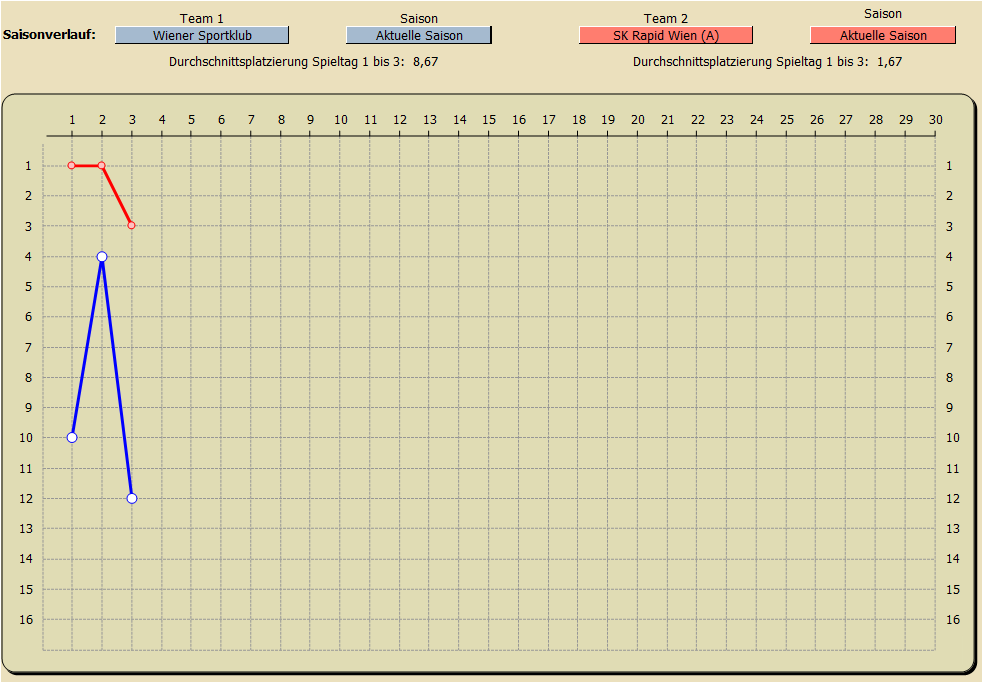This screenshot has width=983, height=683.
Task: Click matchday 15 on the top axis
Action: pyautogui.click(x=489, y=119)
